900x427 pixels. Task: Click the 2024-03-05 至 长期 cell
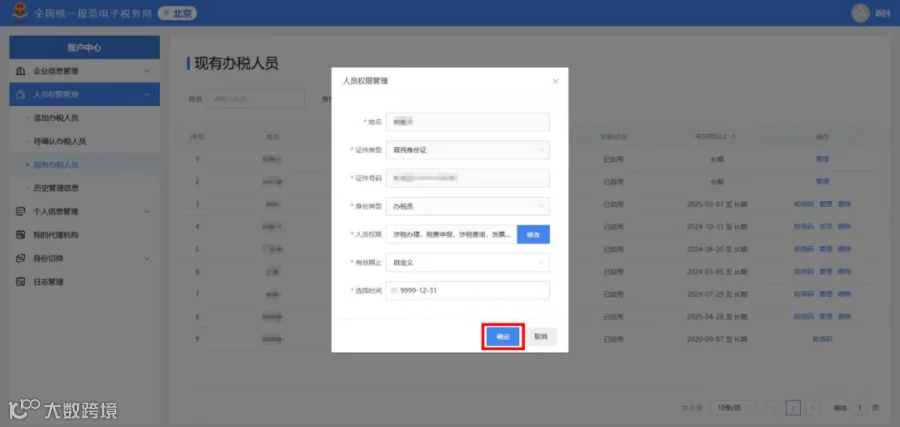tap(716, 271)
